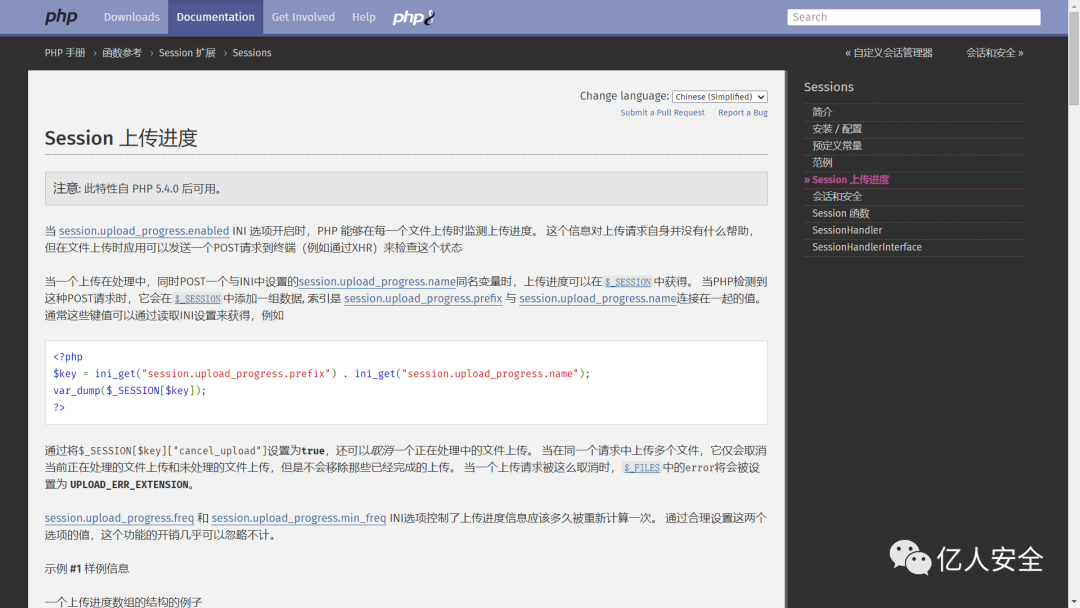This screenshot has width=1080, height=608.
Task: Click the Sessions sidebar heading
Action: pos(829,87)
